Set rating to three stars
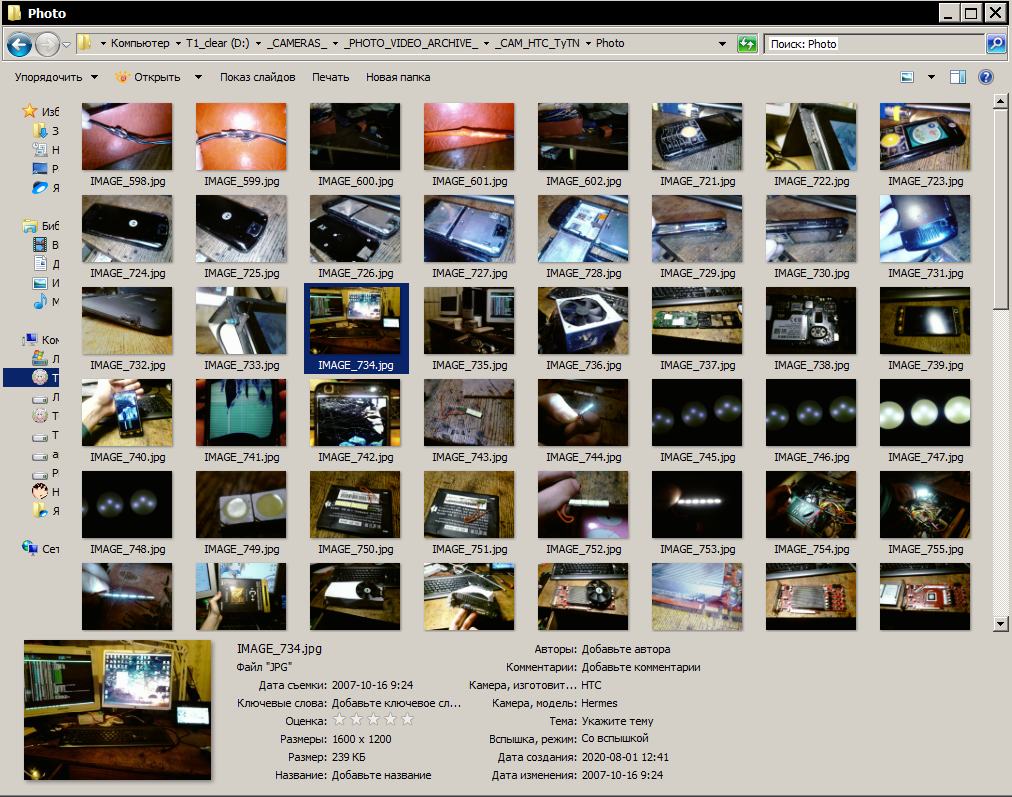Viewport: 1012px width, 797px height. (373, 720)
